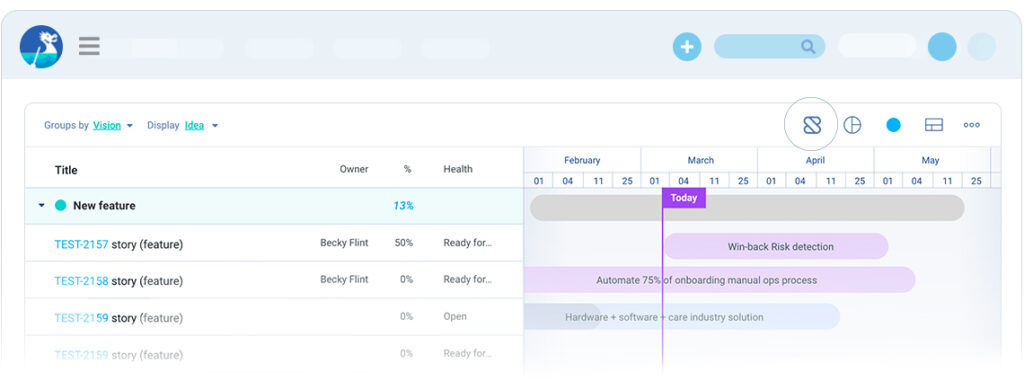Open the pie chart view icon

click(852, 125)
